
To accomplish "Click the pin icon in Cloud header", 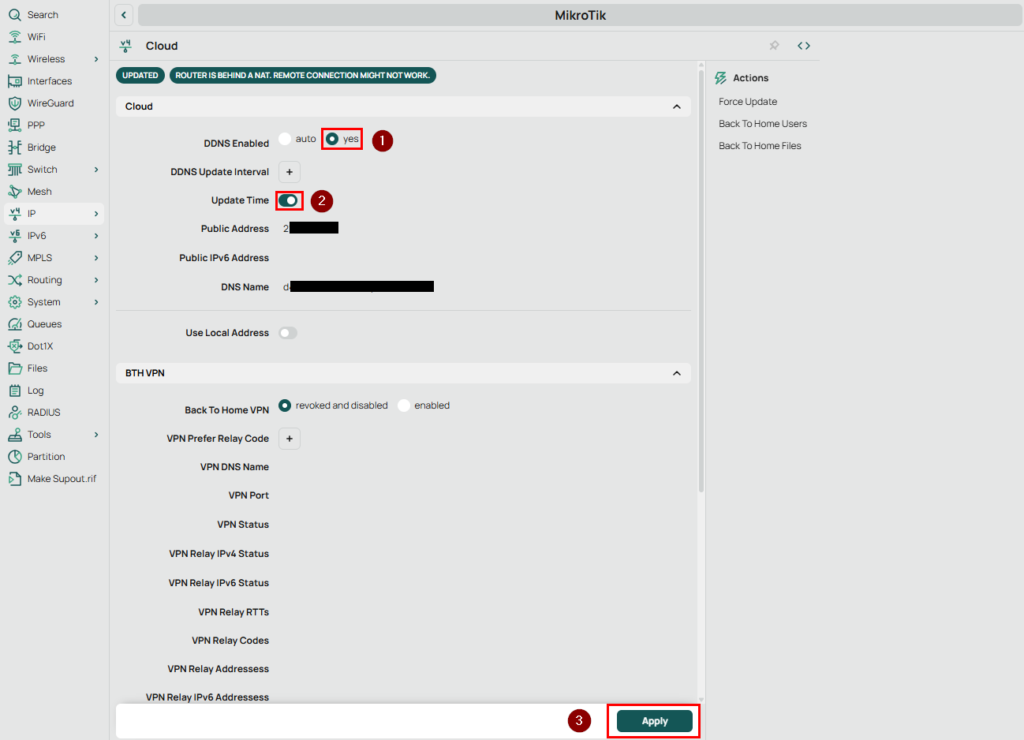I will 774,46.
